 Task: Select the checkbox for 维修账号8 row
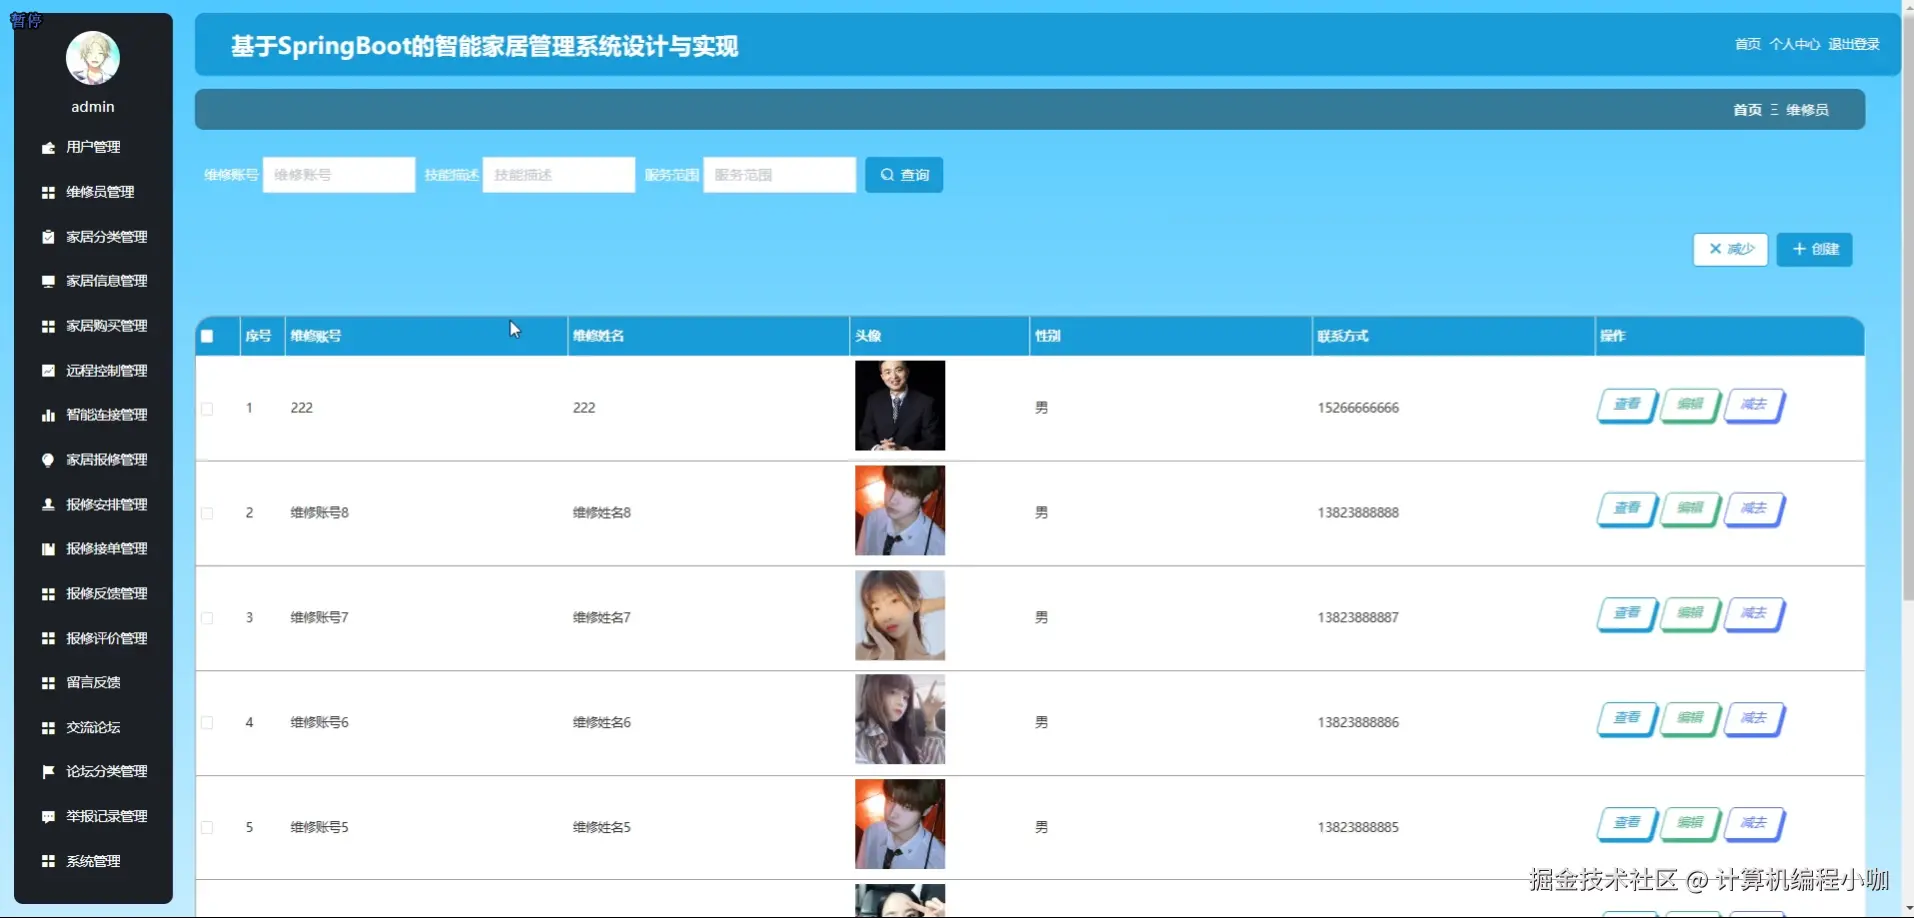pos(207,513)
